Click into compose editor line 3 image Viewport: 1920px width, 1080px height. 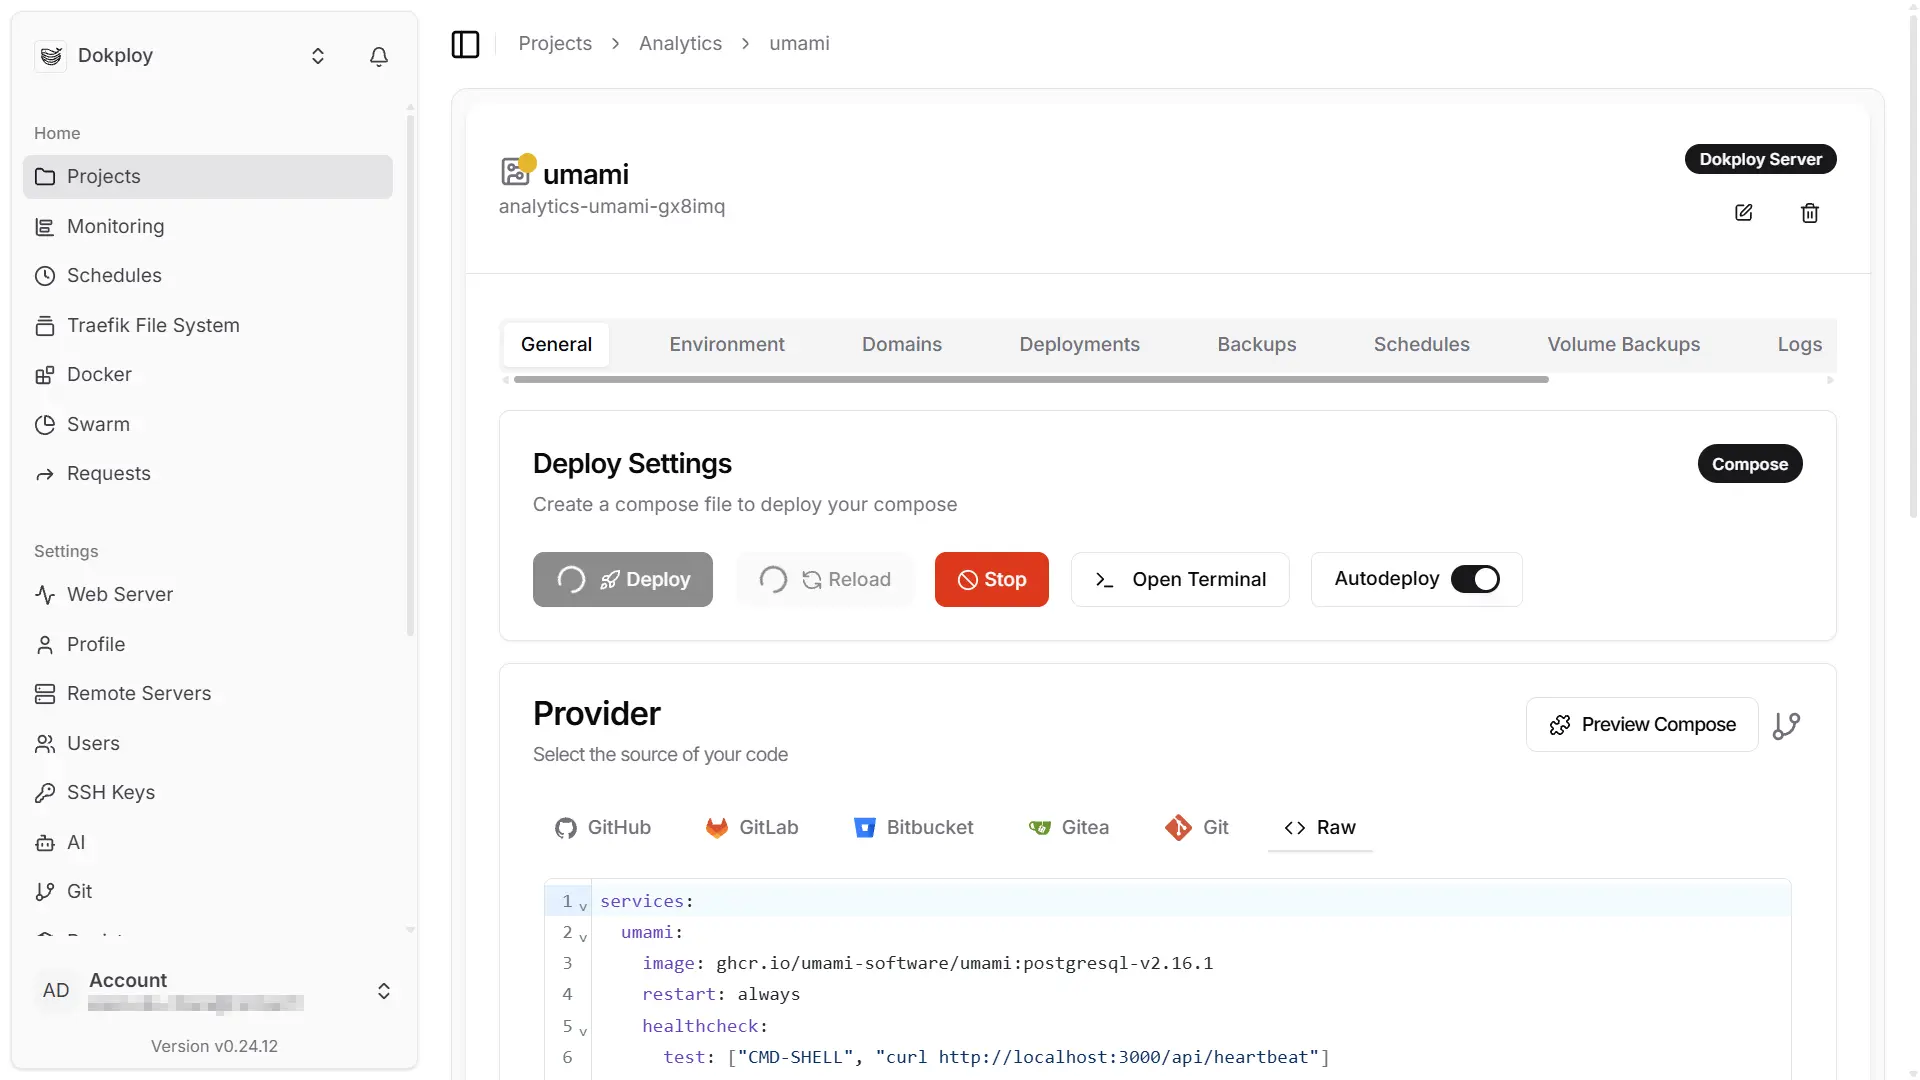926,963
